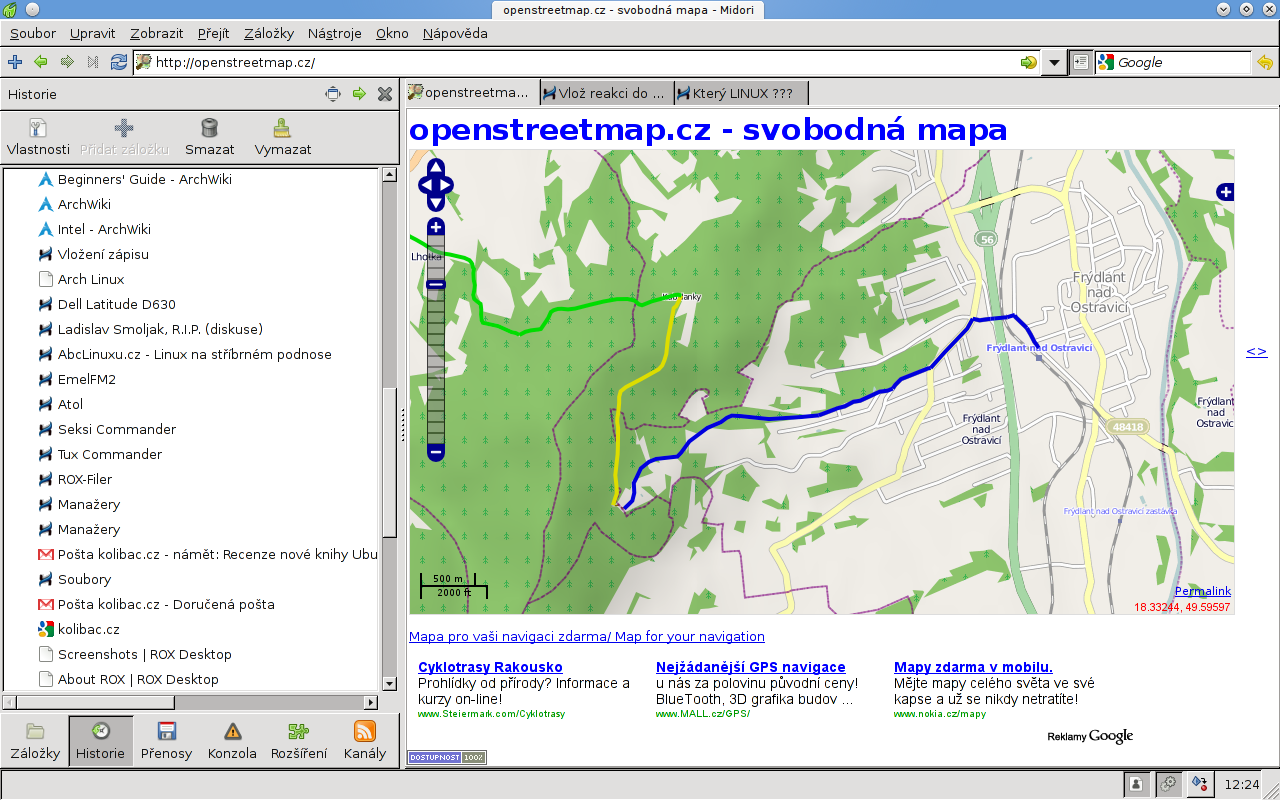Reload the current page
Screen dimensions: 1280x800
coord(119,62)
